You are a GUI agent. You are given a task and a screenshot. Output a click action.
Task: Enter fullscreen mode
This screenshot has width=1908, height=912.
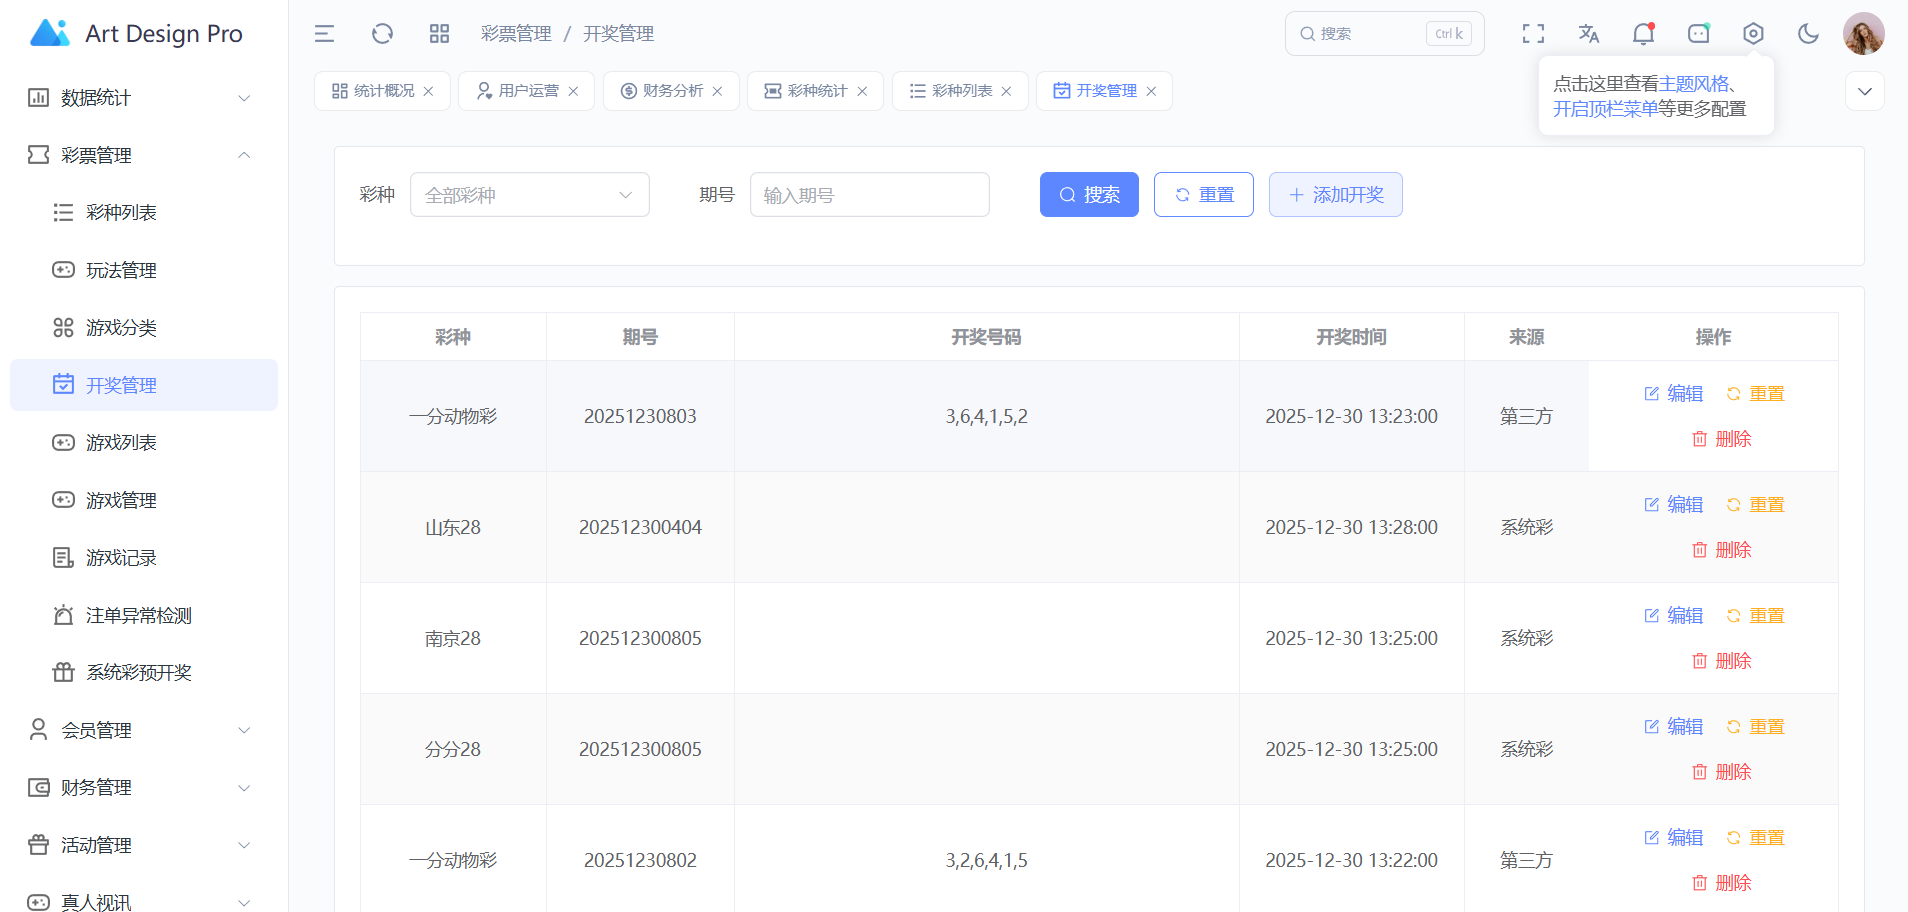(x=1533, y=34)
